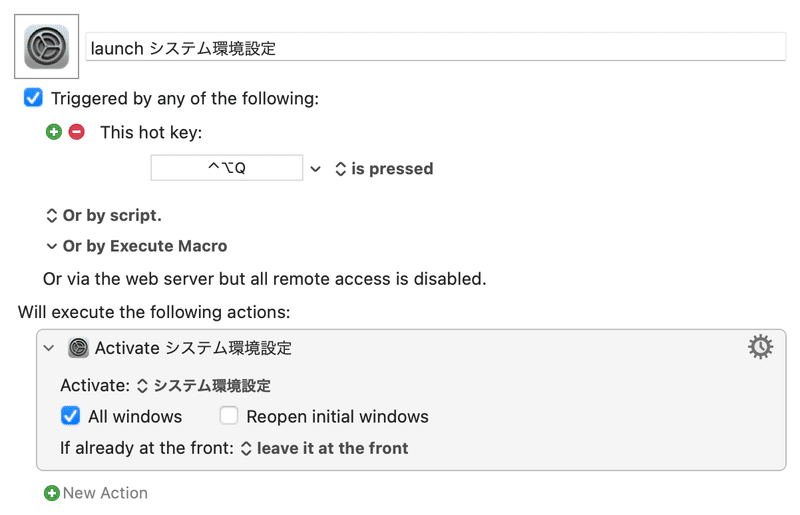Click the New Action label
Image resolution: width=800 pixels, height=515 pixels.
pyautogui.click(x=105, y=493)
